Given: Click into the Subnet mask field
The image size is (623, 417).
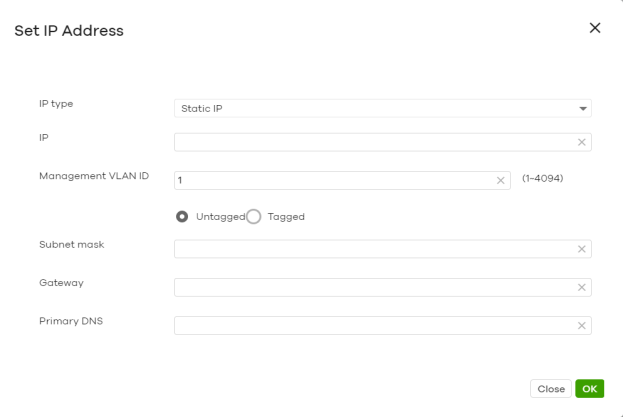Looking at the screenshot, I should (x=372, y=249).
